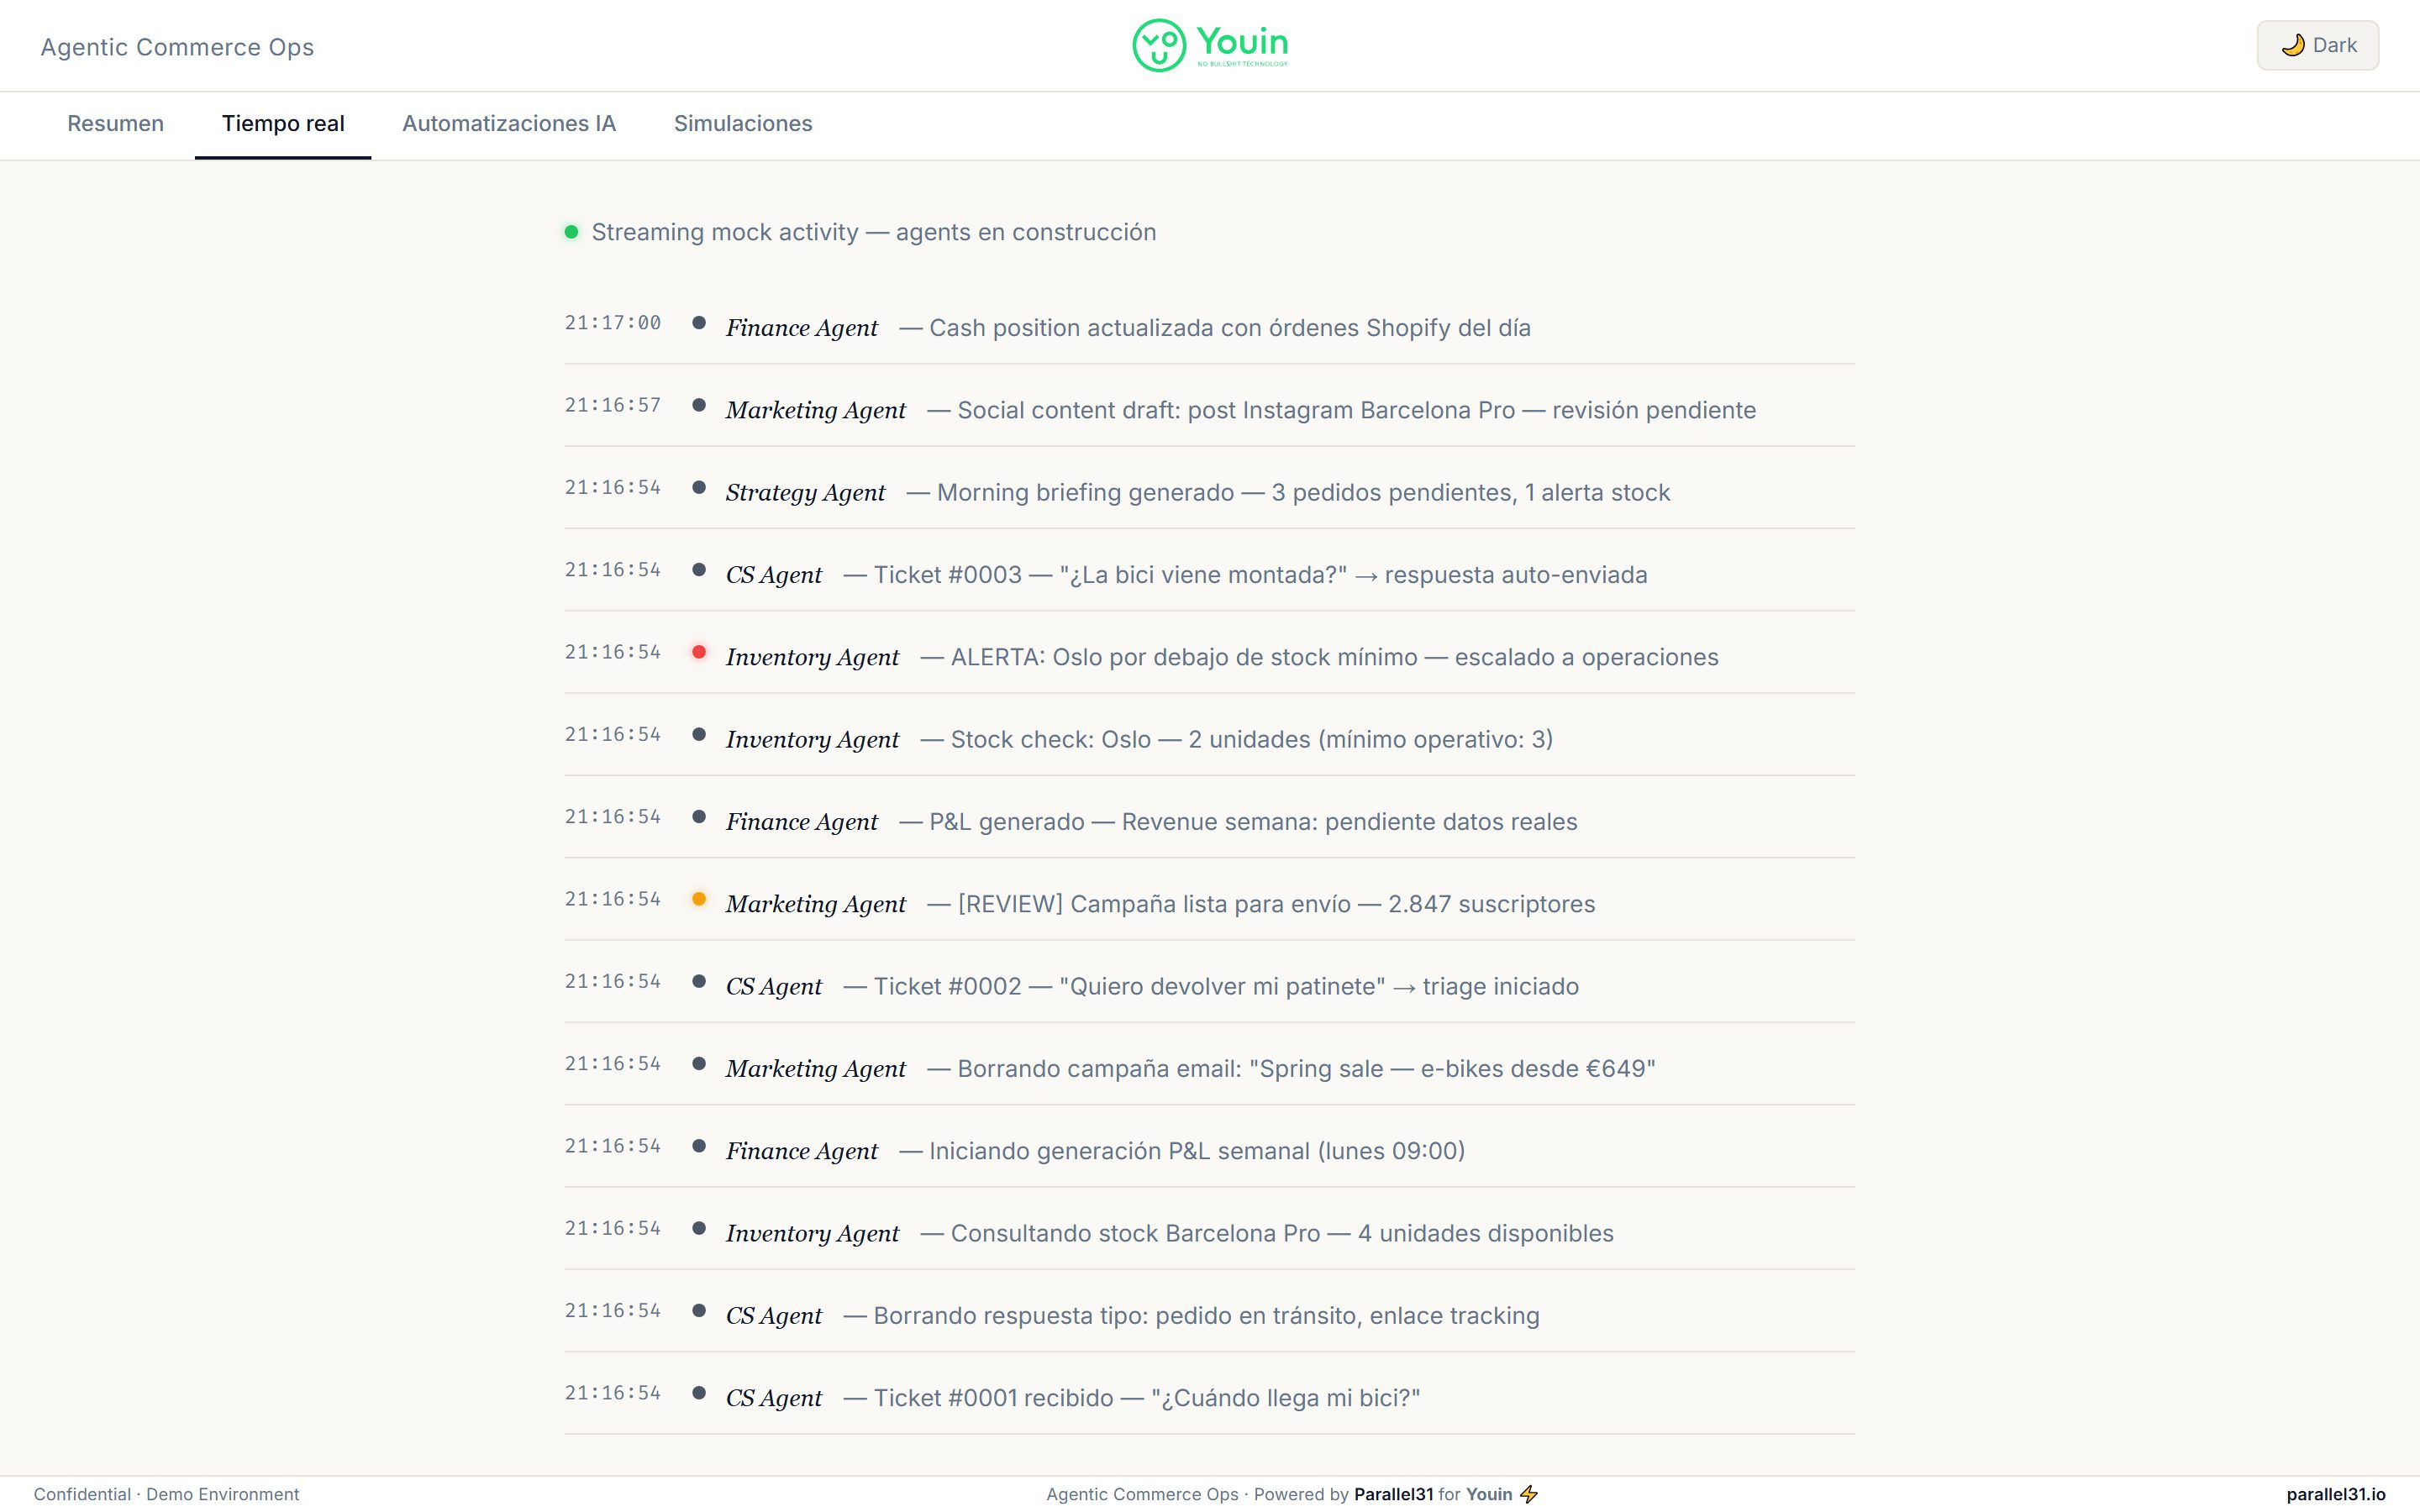Click status dot of Social content draft row
The image size is (2420, 1512).
pyautogui.click(x=699, y=405)
